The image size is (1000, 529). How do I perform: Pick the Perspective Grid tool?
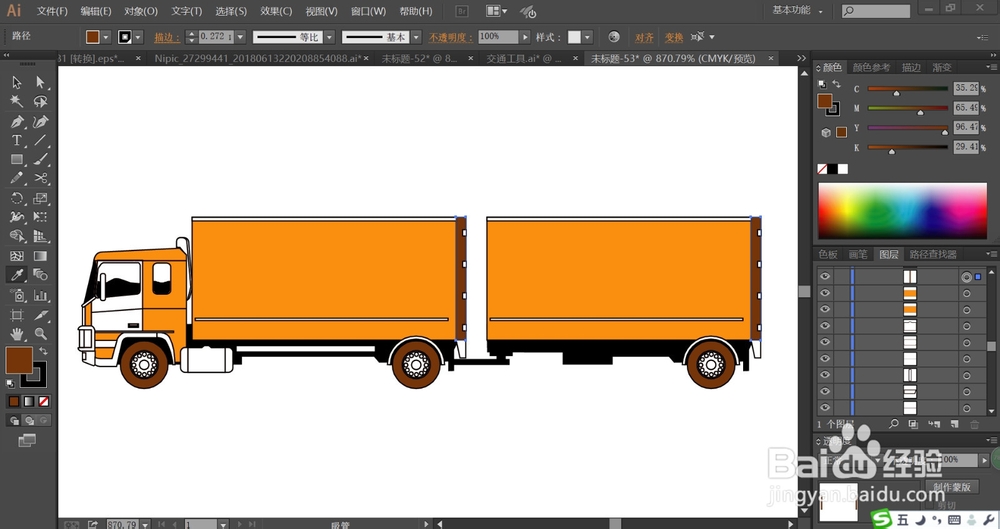pos(40,236)
